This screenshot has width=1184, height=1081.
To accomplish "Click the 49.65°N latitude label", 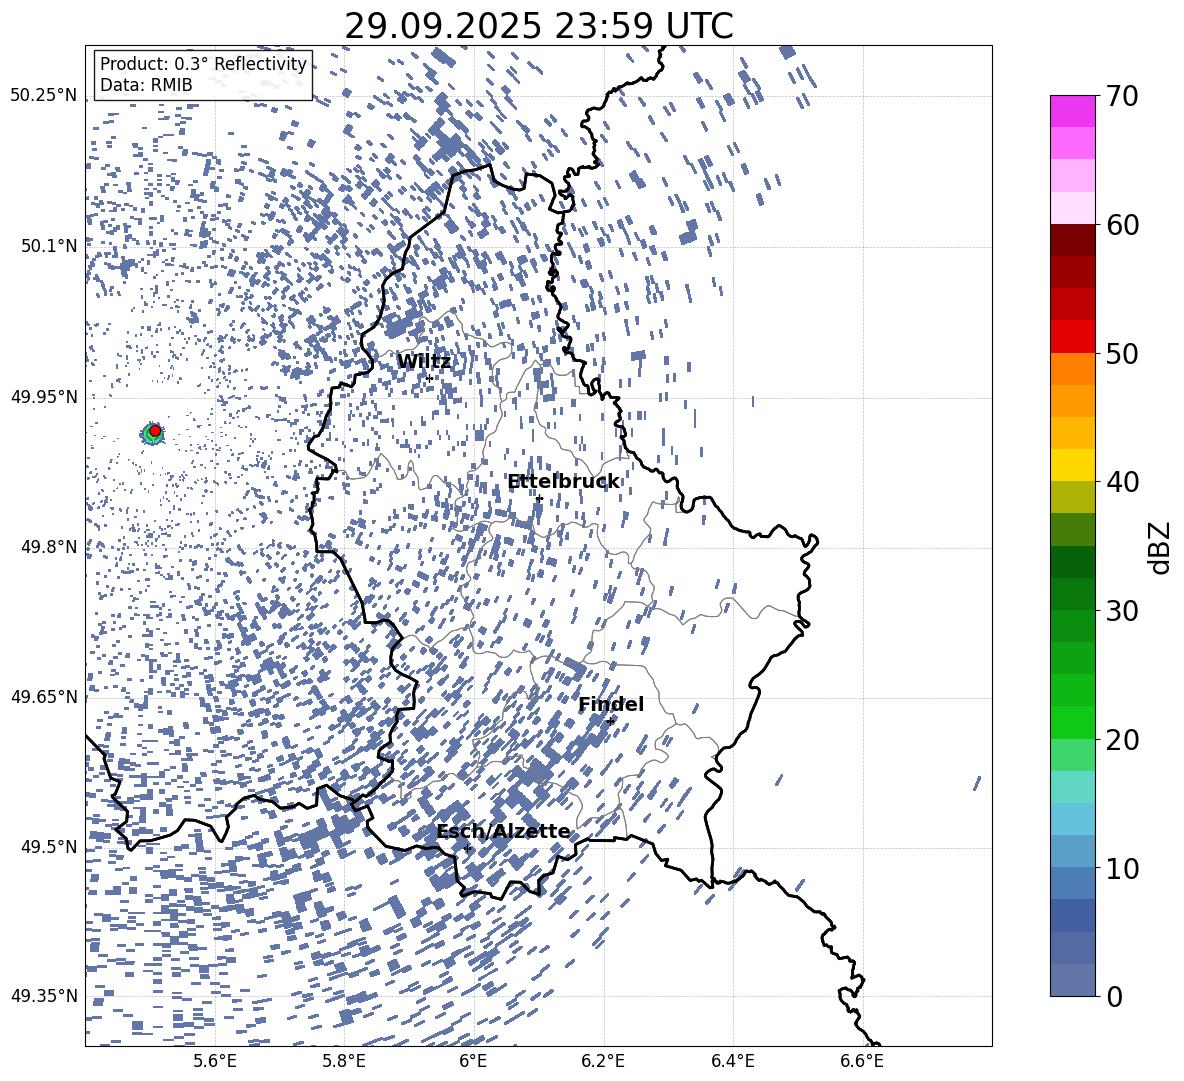I will pos(44,697).
